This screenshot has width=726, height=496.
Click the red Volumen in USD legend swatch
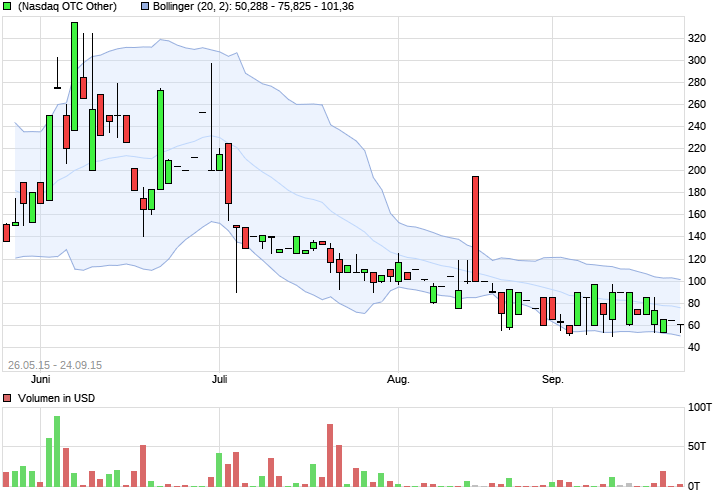pos(6,398)
